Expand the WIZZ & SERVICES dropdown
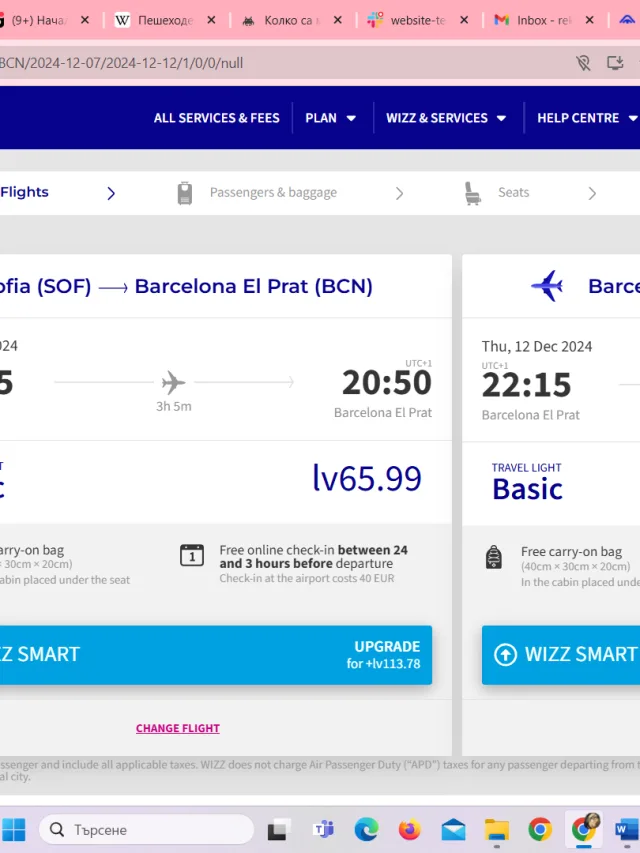 [x=446, y=118]
